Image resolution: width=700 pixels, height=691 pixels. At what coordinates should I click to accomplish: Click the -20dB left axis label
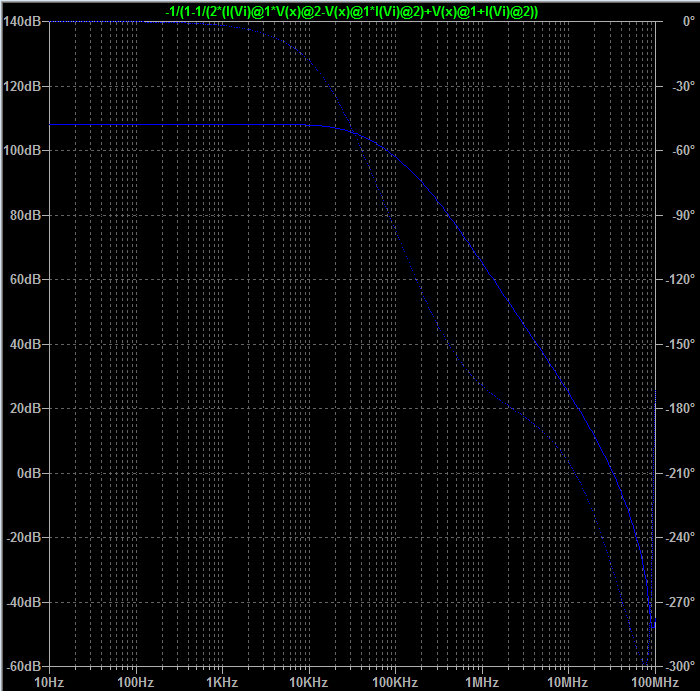click(x=24, y=537)
